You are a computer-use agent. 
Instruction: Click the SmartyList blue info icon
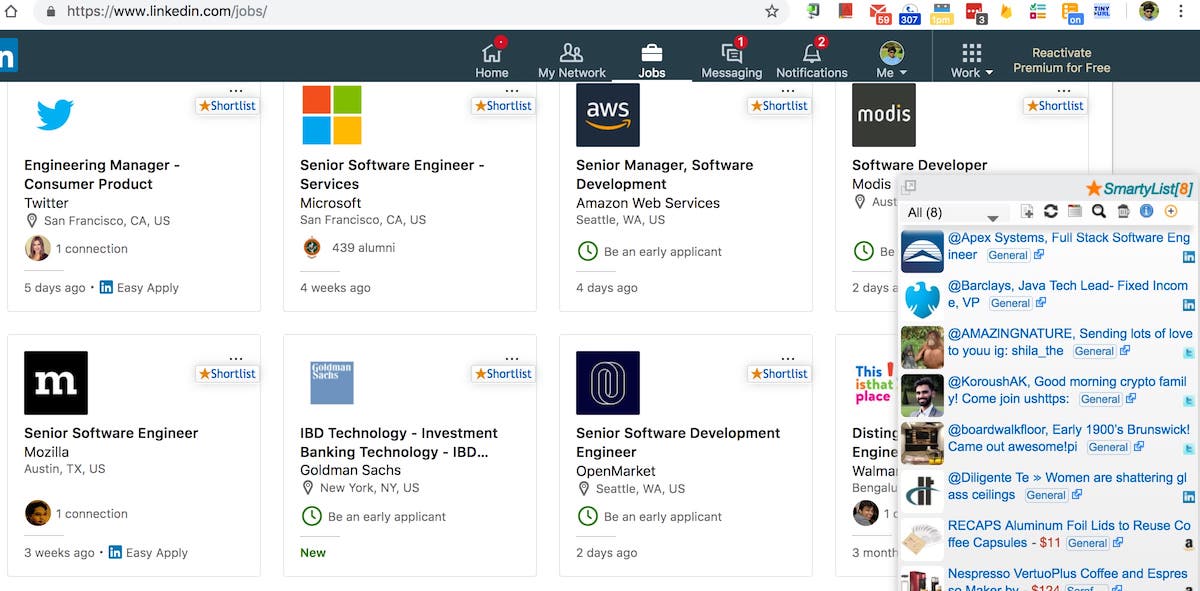pos(1147,211)
